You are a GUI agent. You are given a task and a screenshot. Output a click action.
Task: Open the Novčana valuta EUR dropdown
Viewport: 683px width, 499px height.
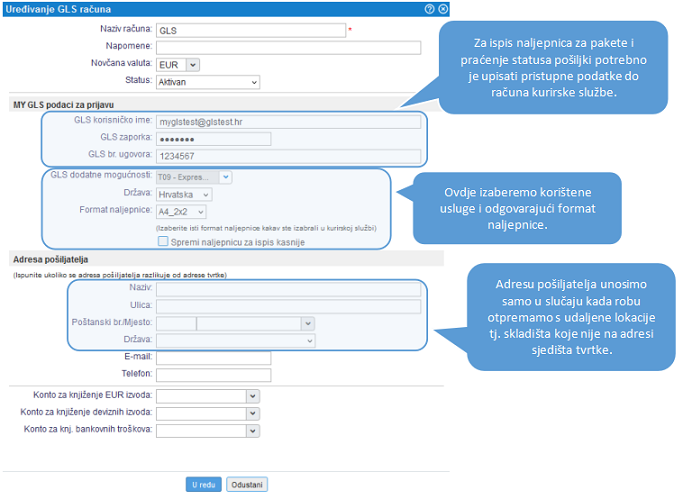(178, 65)
